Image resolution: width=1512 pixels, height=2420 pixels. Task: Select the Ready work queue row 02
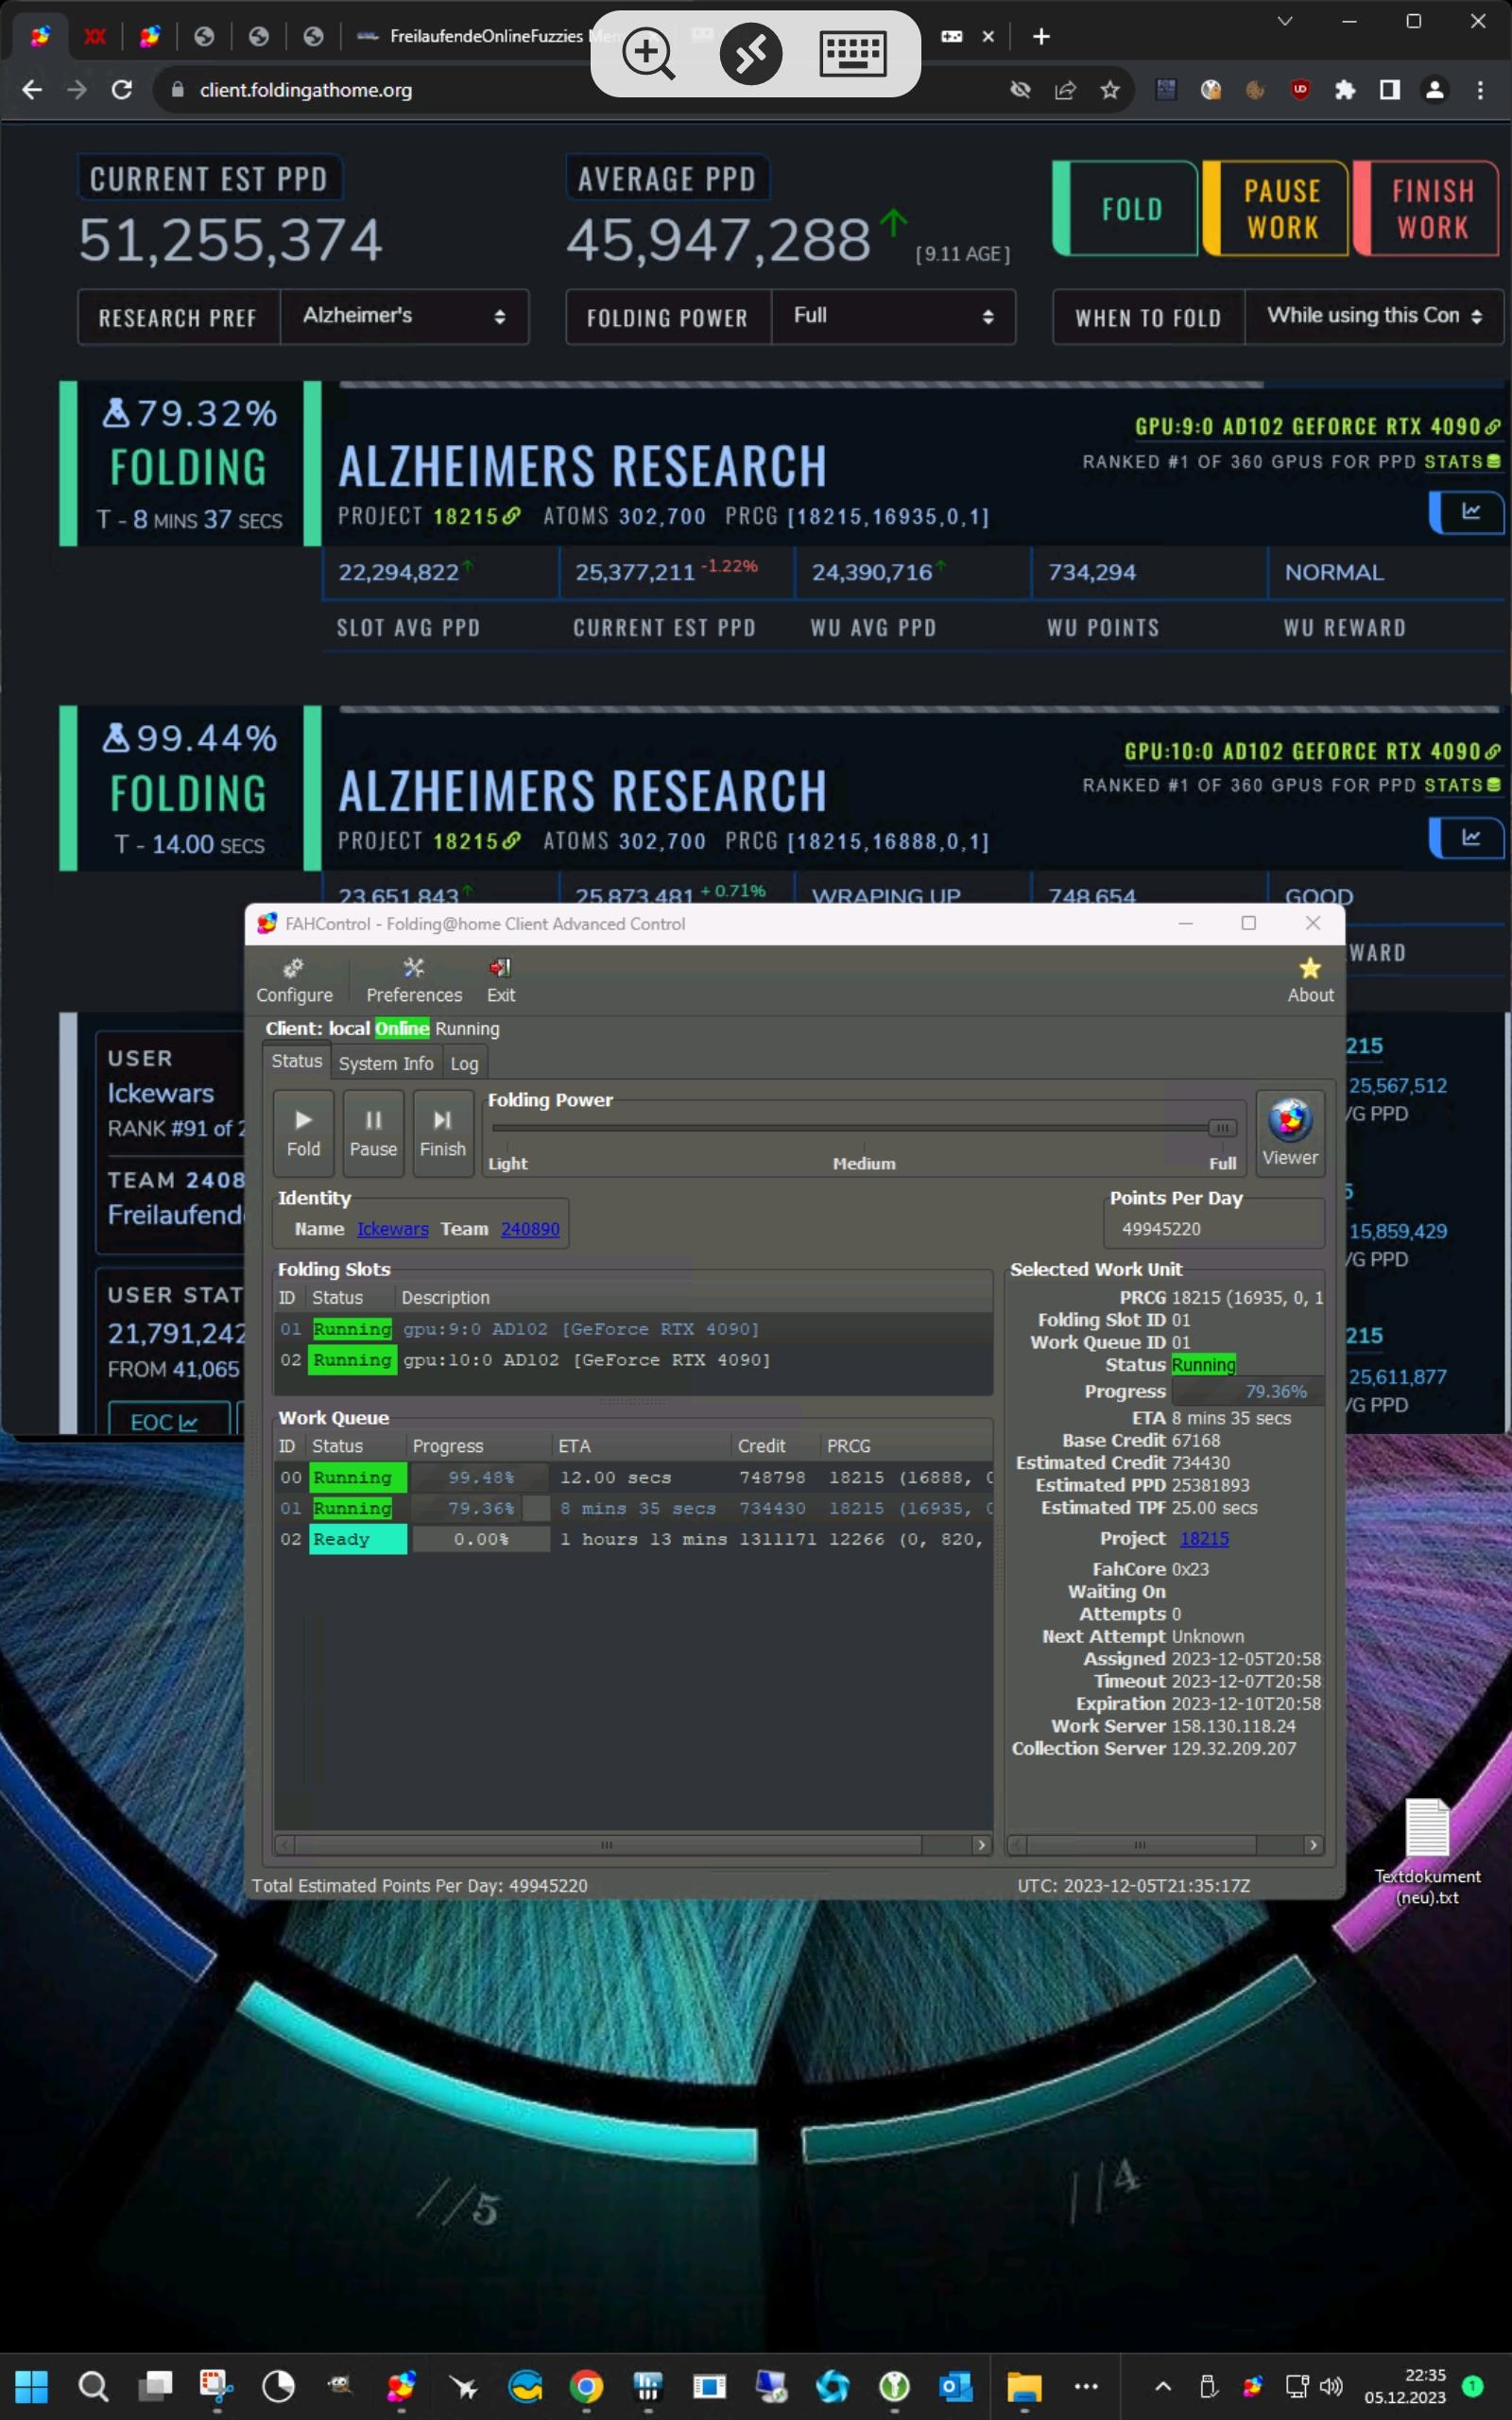pos(633,1539)
